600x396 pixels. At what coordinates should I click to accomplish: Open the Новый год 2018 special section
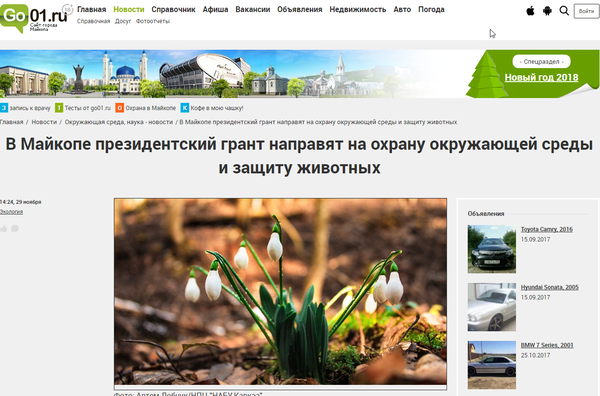click(541, 77)
